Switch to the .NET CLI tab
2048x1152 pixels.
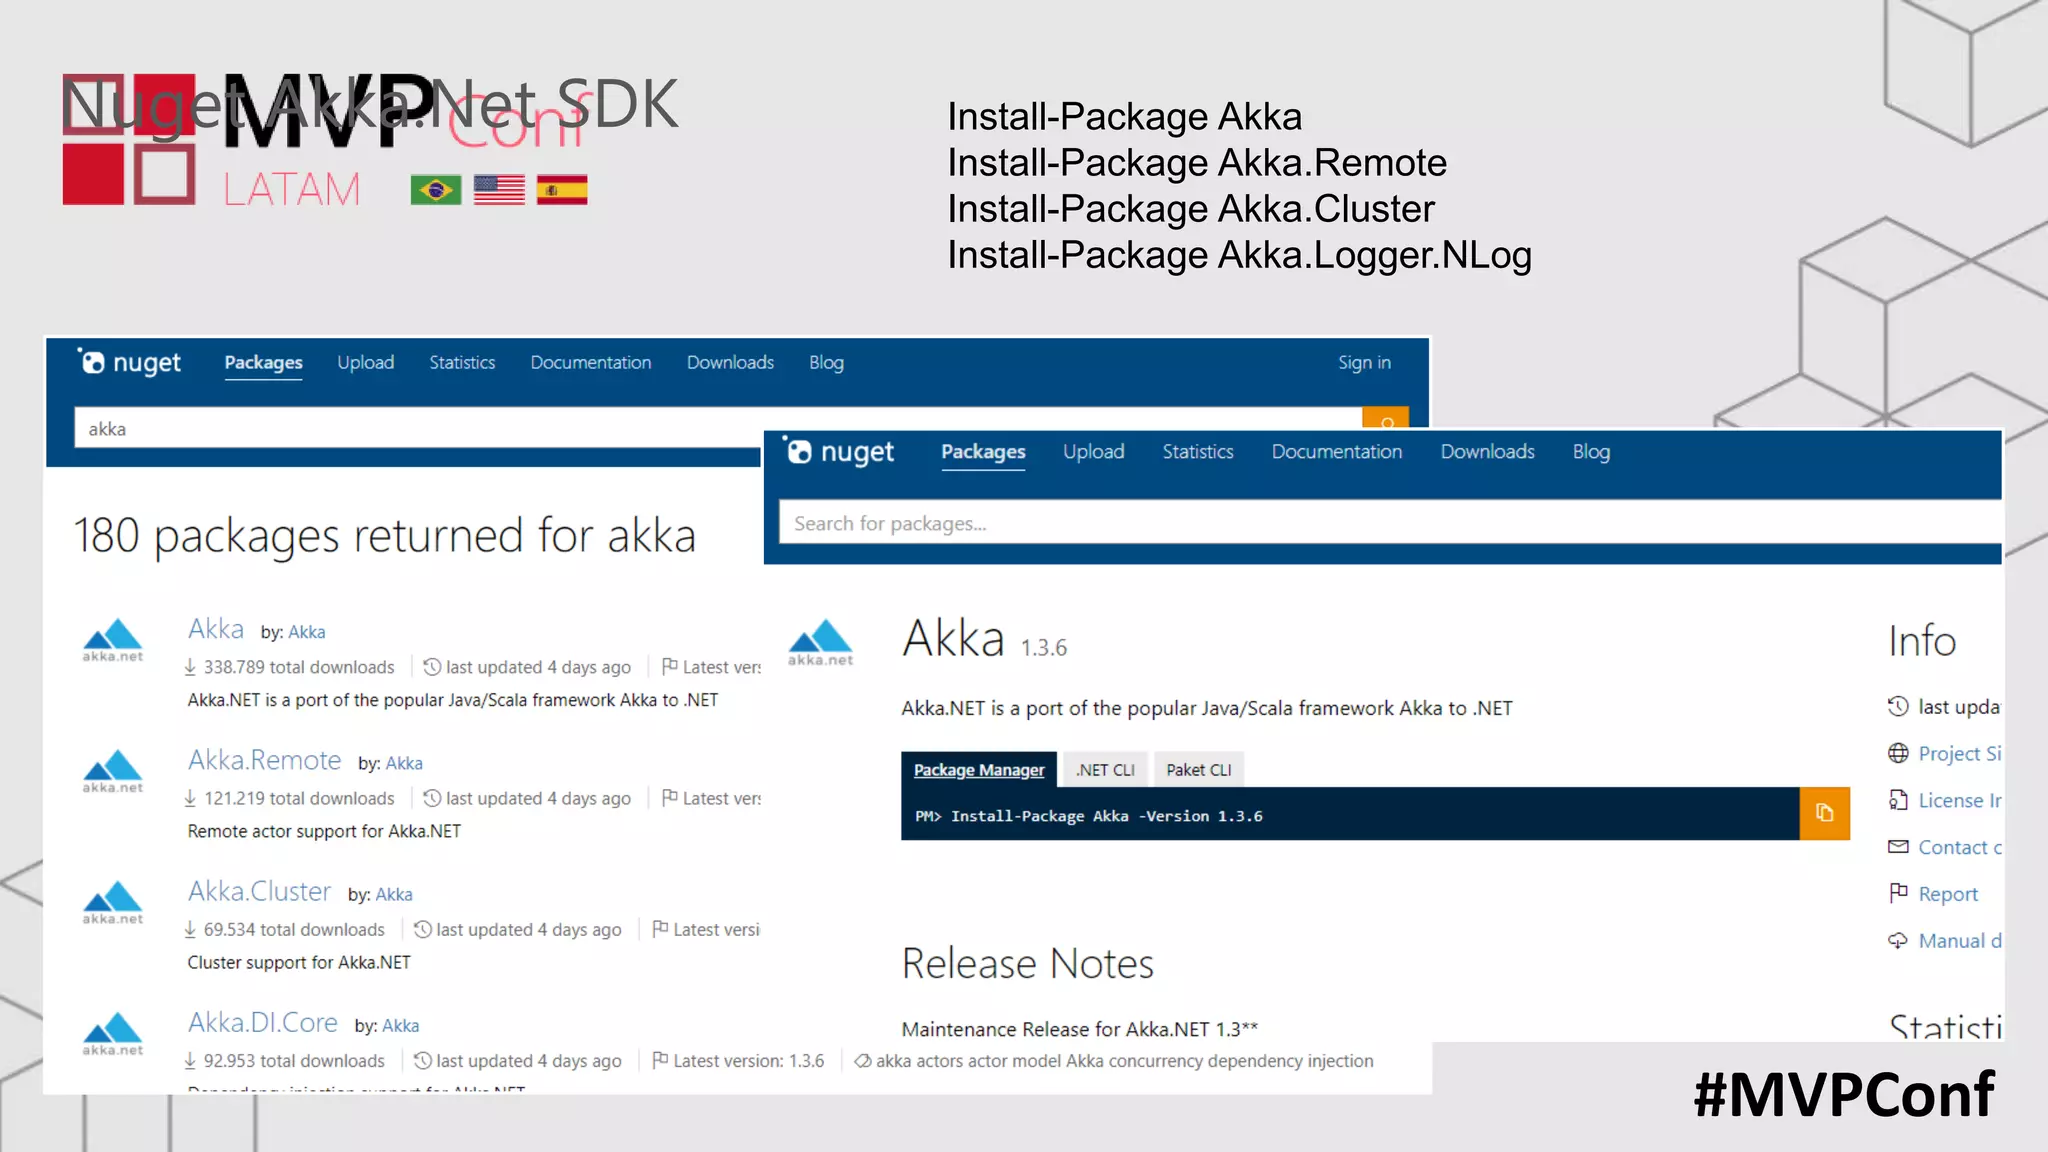[1105, 769]
